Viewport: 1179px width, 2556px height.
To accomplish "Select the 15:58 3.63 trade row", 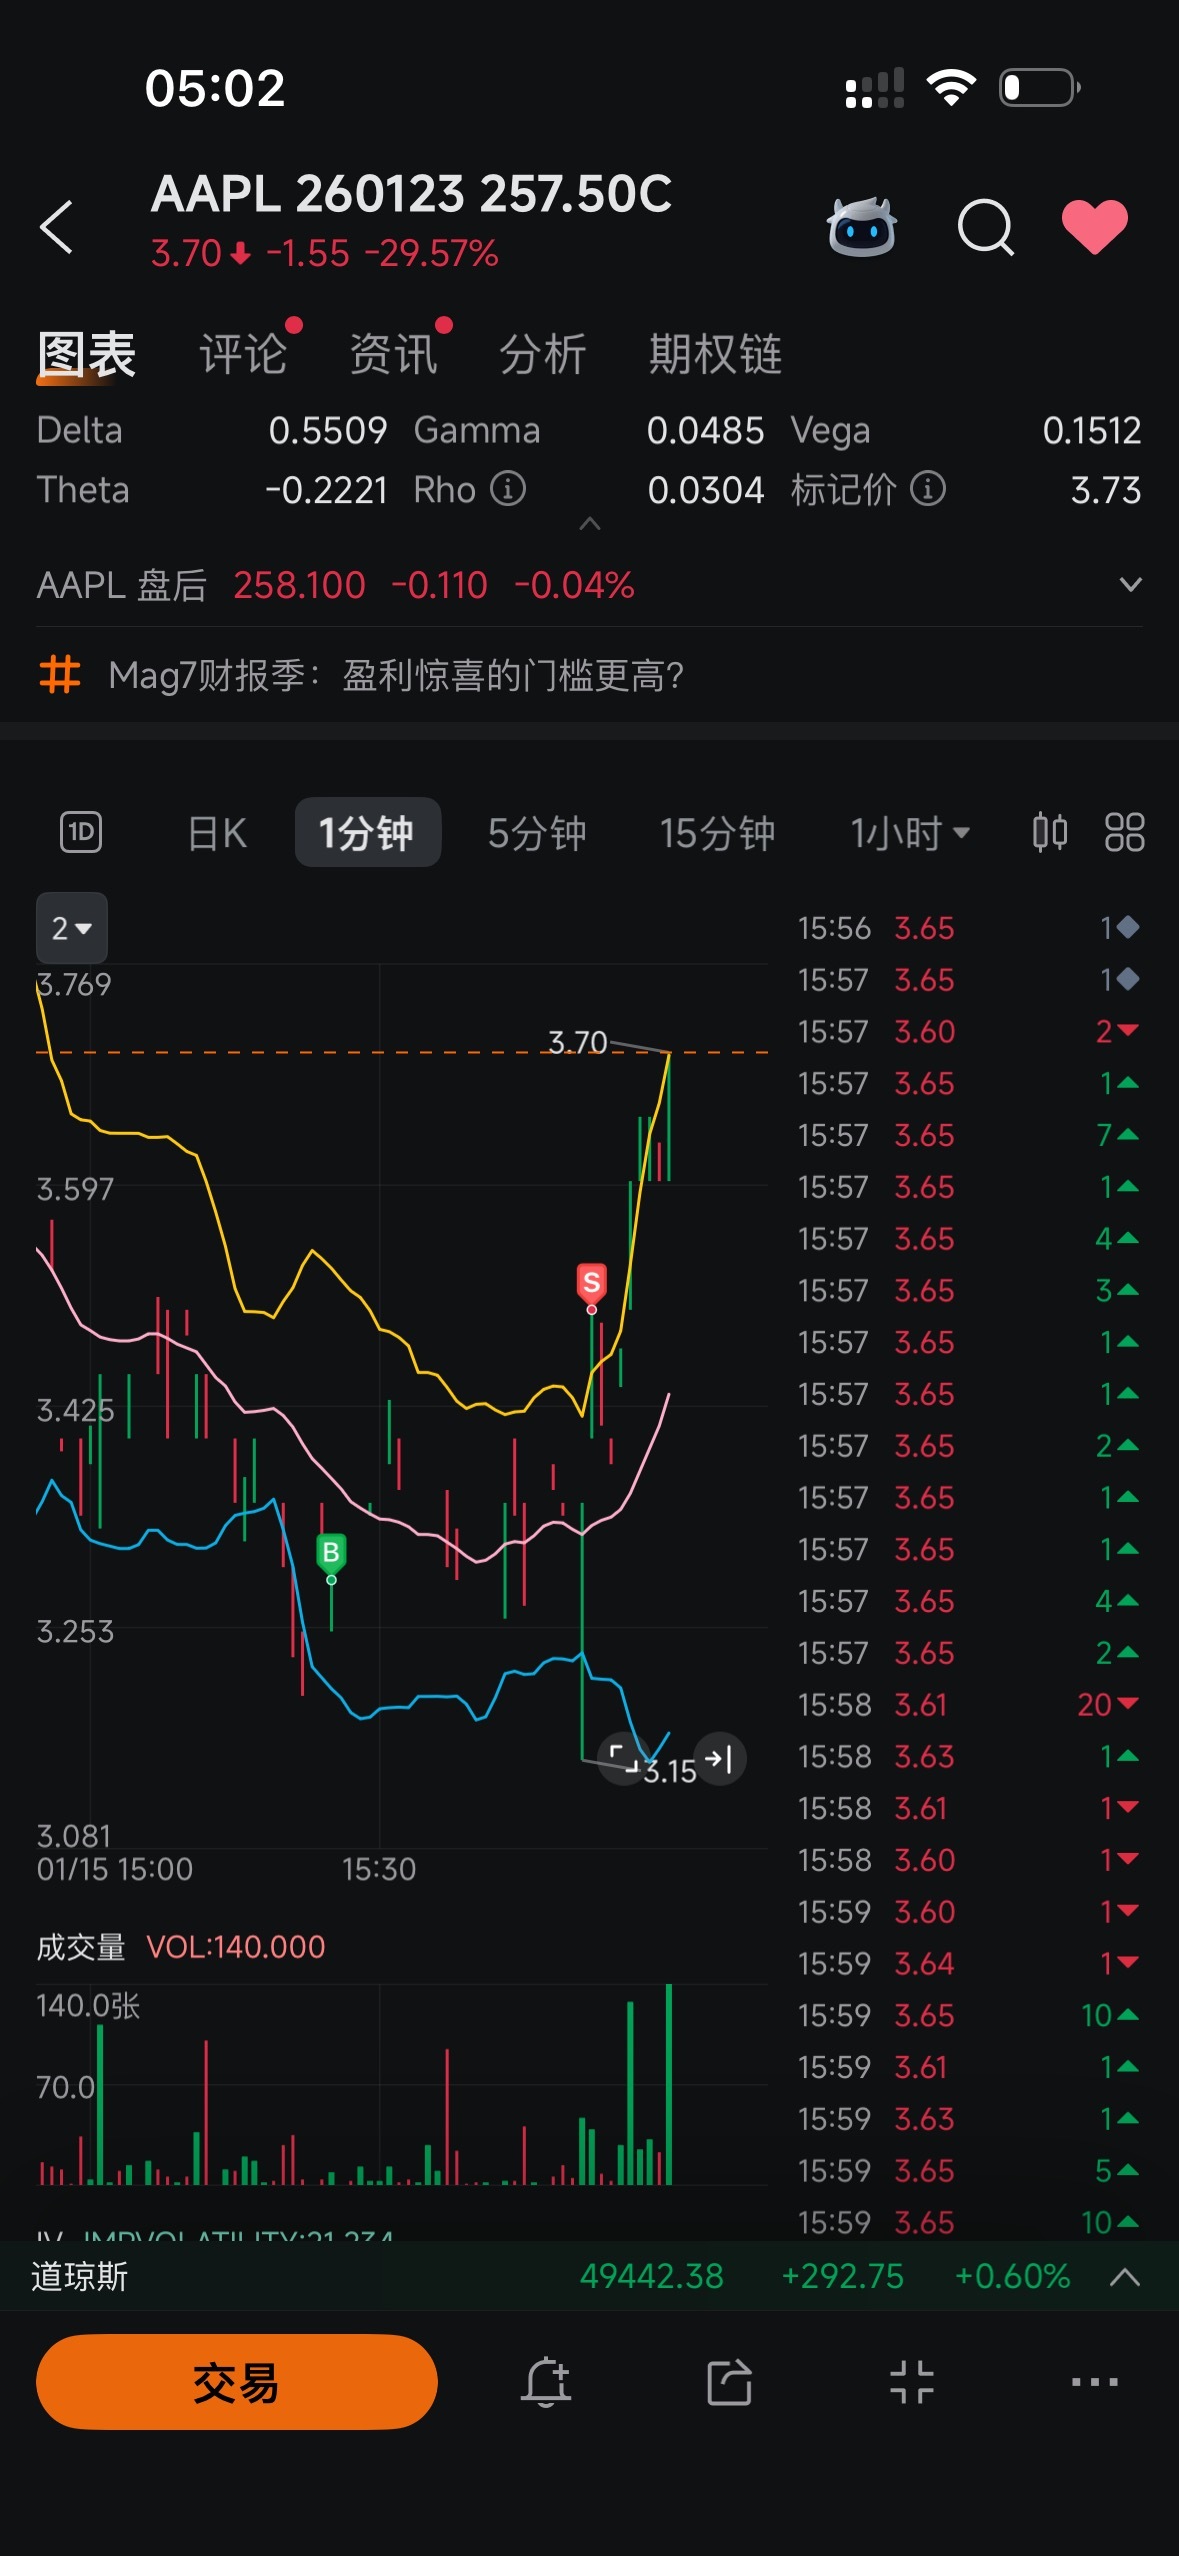I will pos(968,1756).
